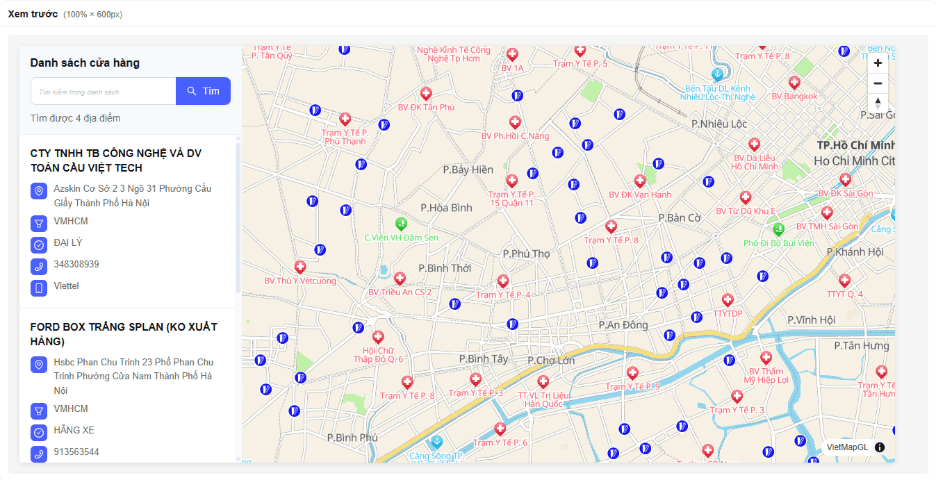Select the BV Thẩm Mỹ Hiệp Lợi marker
This screenshot has width=936, height=480.
[766, 358]
